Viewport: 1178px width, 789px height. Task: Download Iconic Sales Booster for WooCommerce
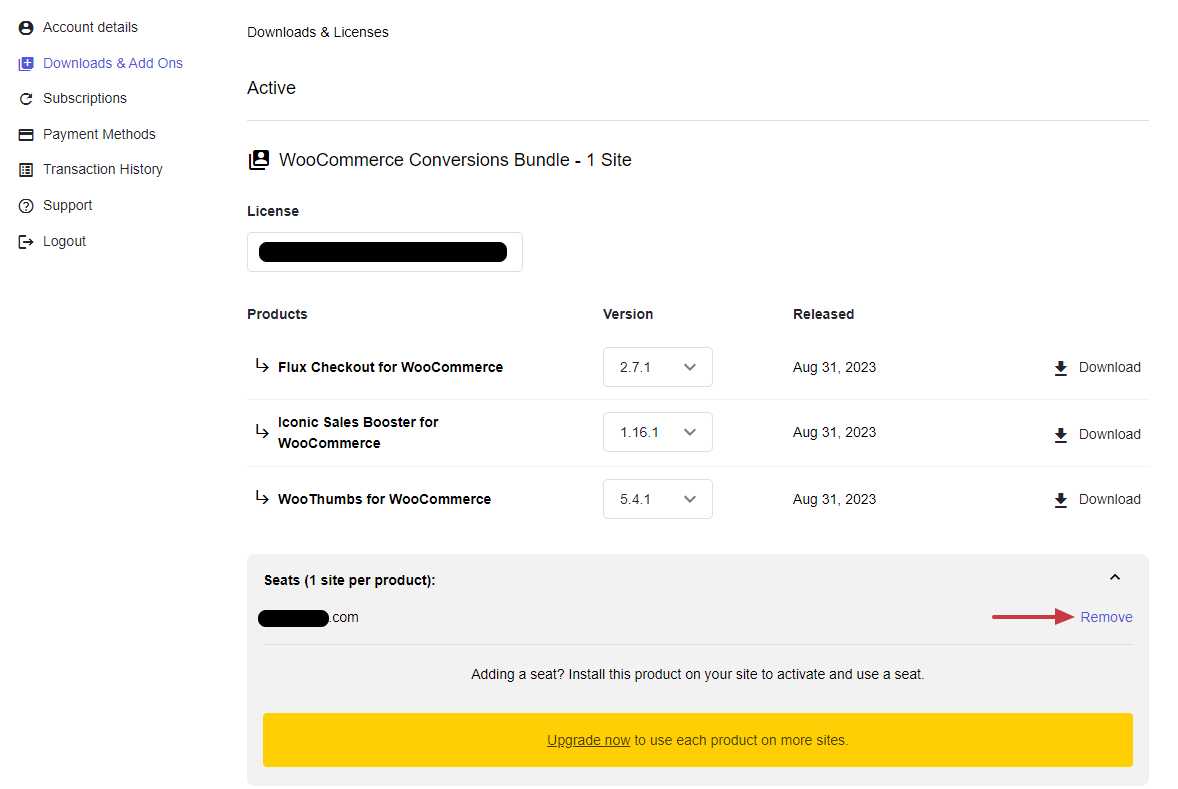(1097, 435)
